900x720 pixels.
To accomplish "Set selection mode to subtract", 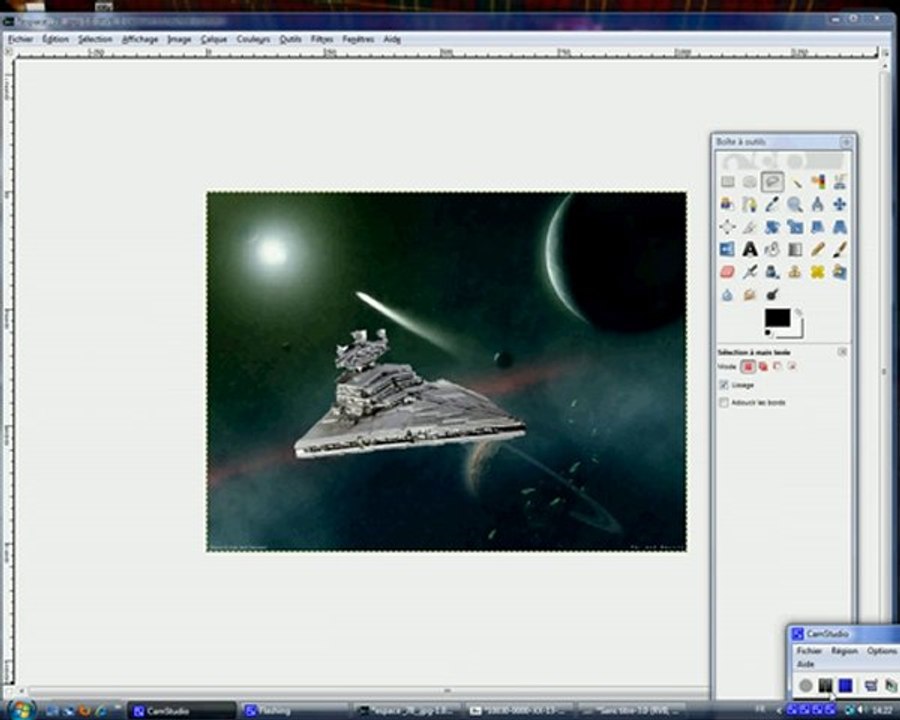I will click(x=778, y=366).
